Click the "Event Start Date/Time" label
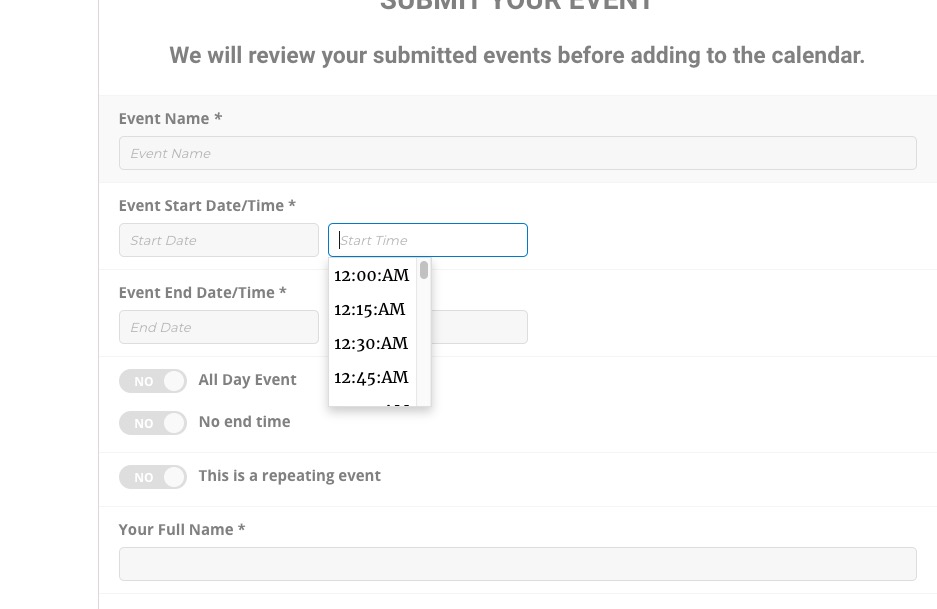This screenshot has width=937, height=609. (207, 205)
